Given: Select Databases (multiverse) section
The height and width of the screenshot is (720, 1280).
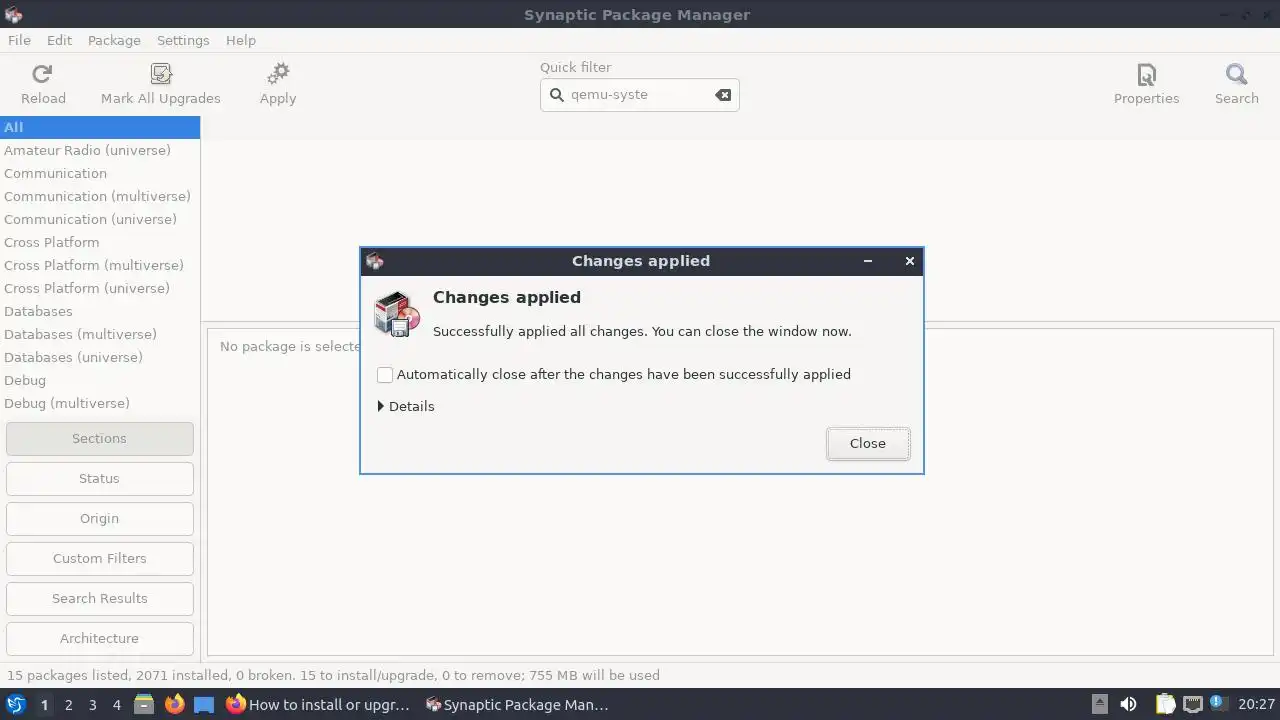Looking at the screenshot, I should 100,334.
